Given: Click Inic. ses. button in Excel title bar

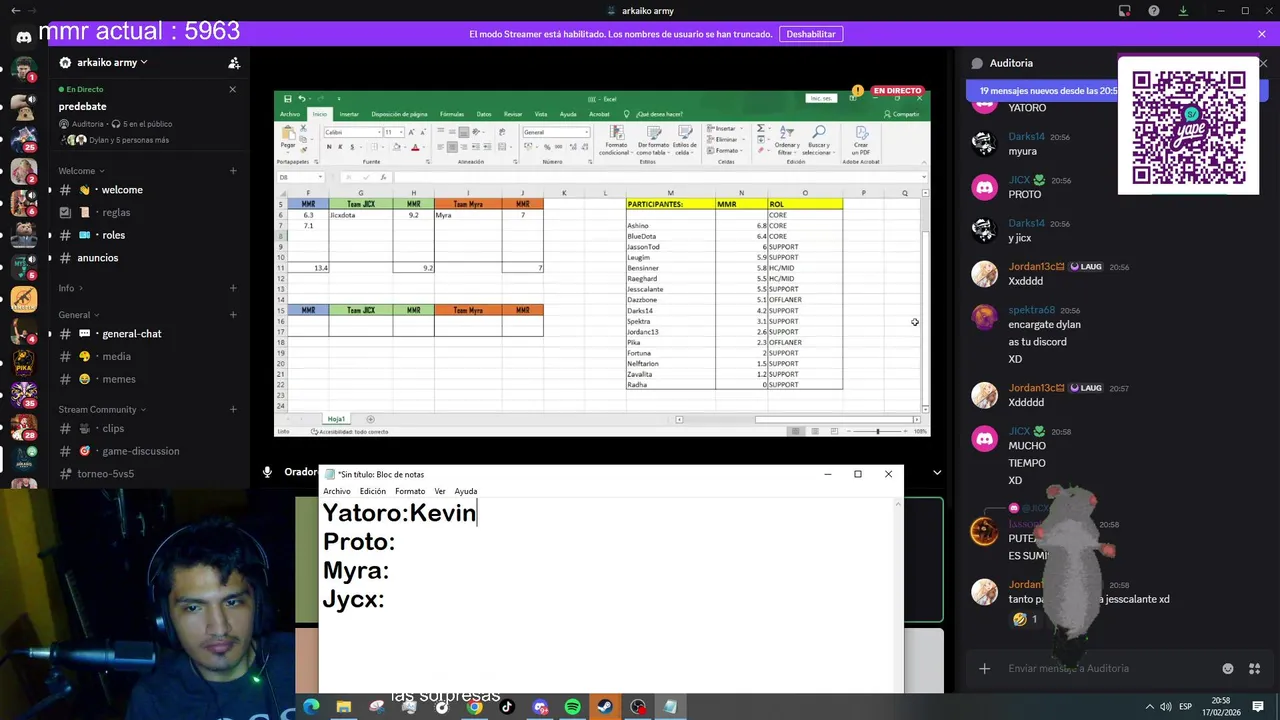Looking at the screenshot, I should coord(821,98).
